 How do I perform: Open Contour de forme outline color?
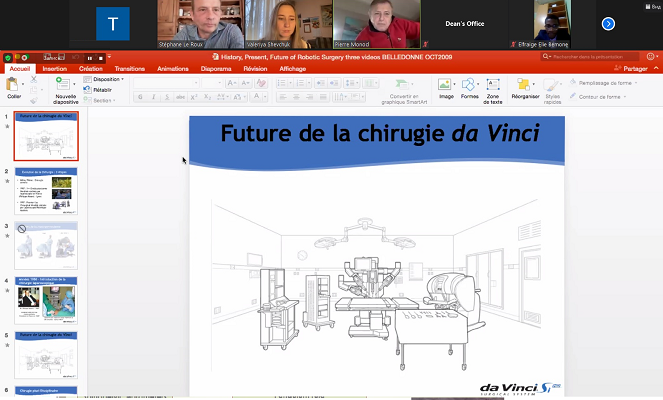coord(598,97)
